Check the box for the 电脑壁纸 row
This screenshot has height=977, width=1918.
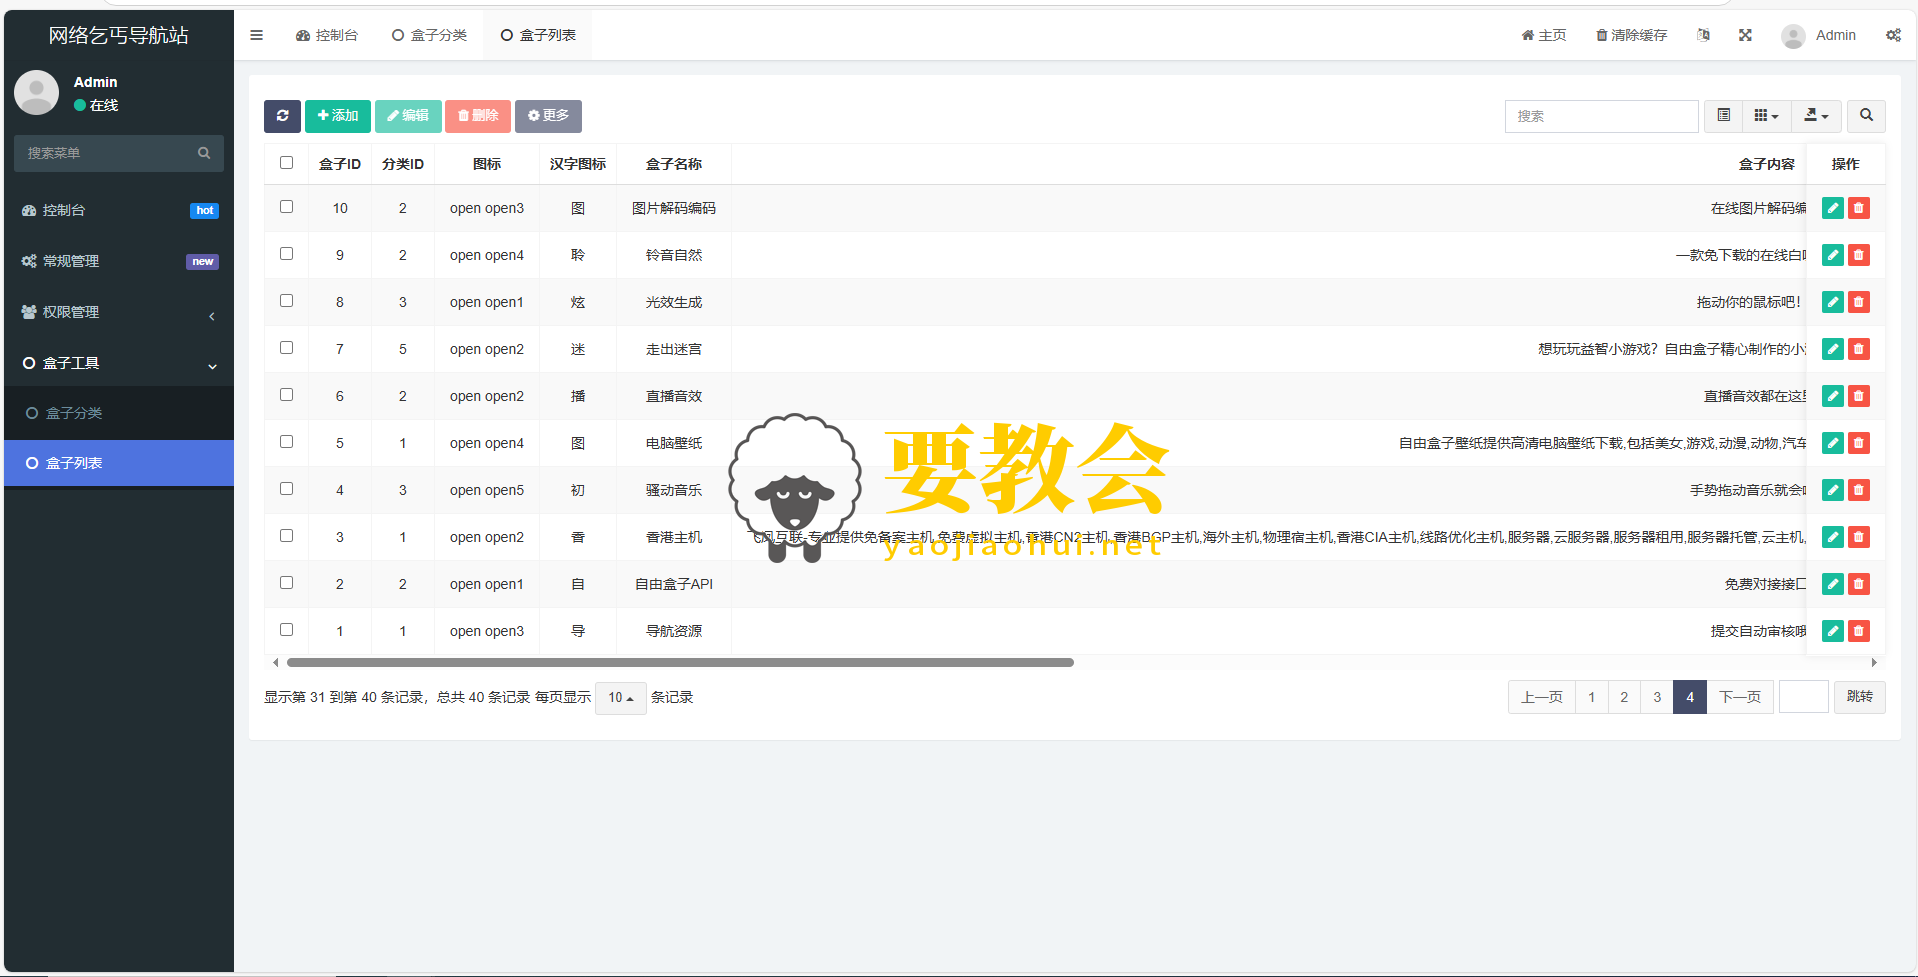coord(287,442)
